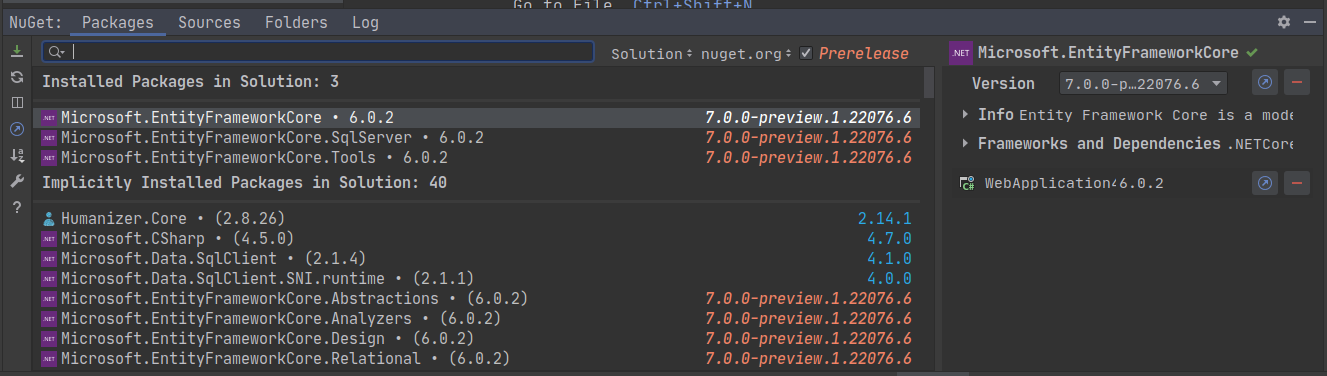This screenshot has width=1327, height=376.
Task: Open the nuget.org source dropdown
Action: [746, 54]
